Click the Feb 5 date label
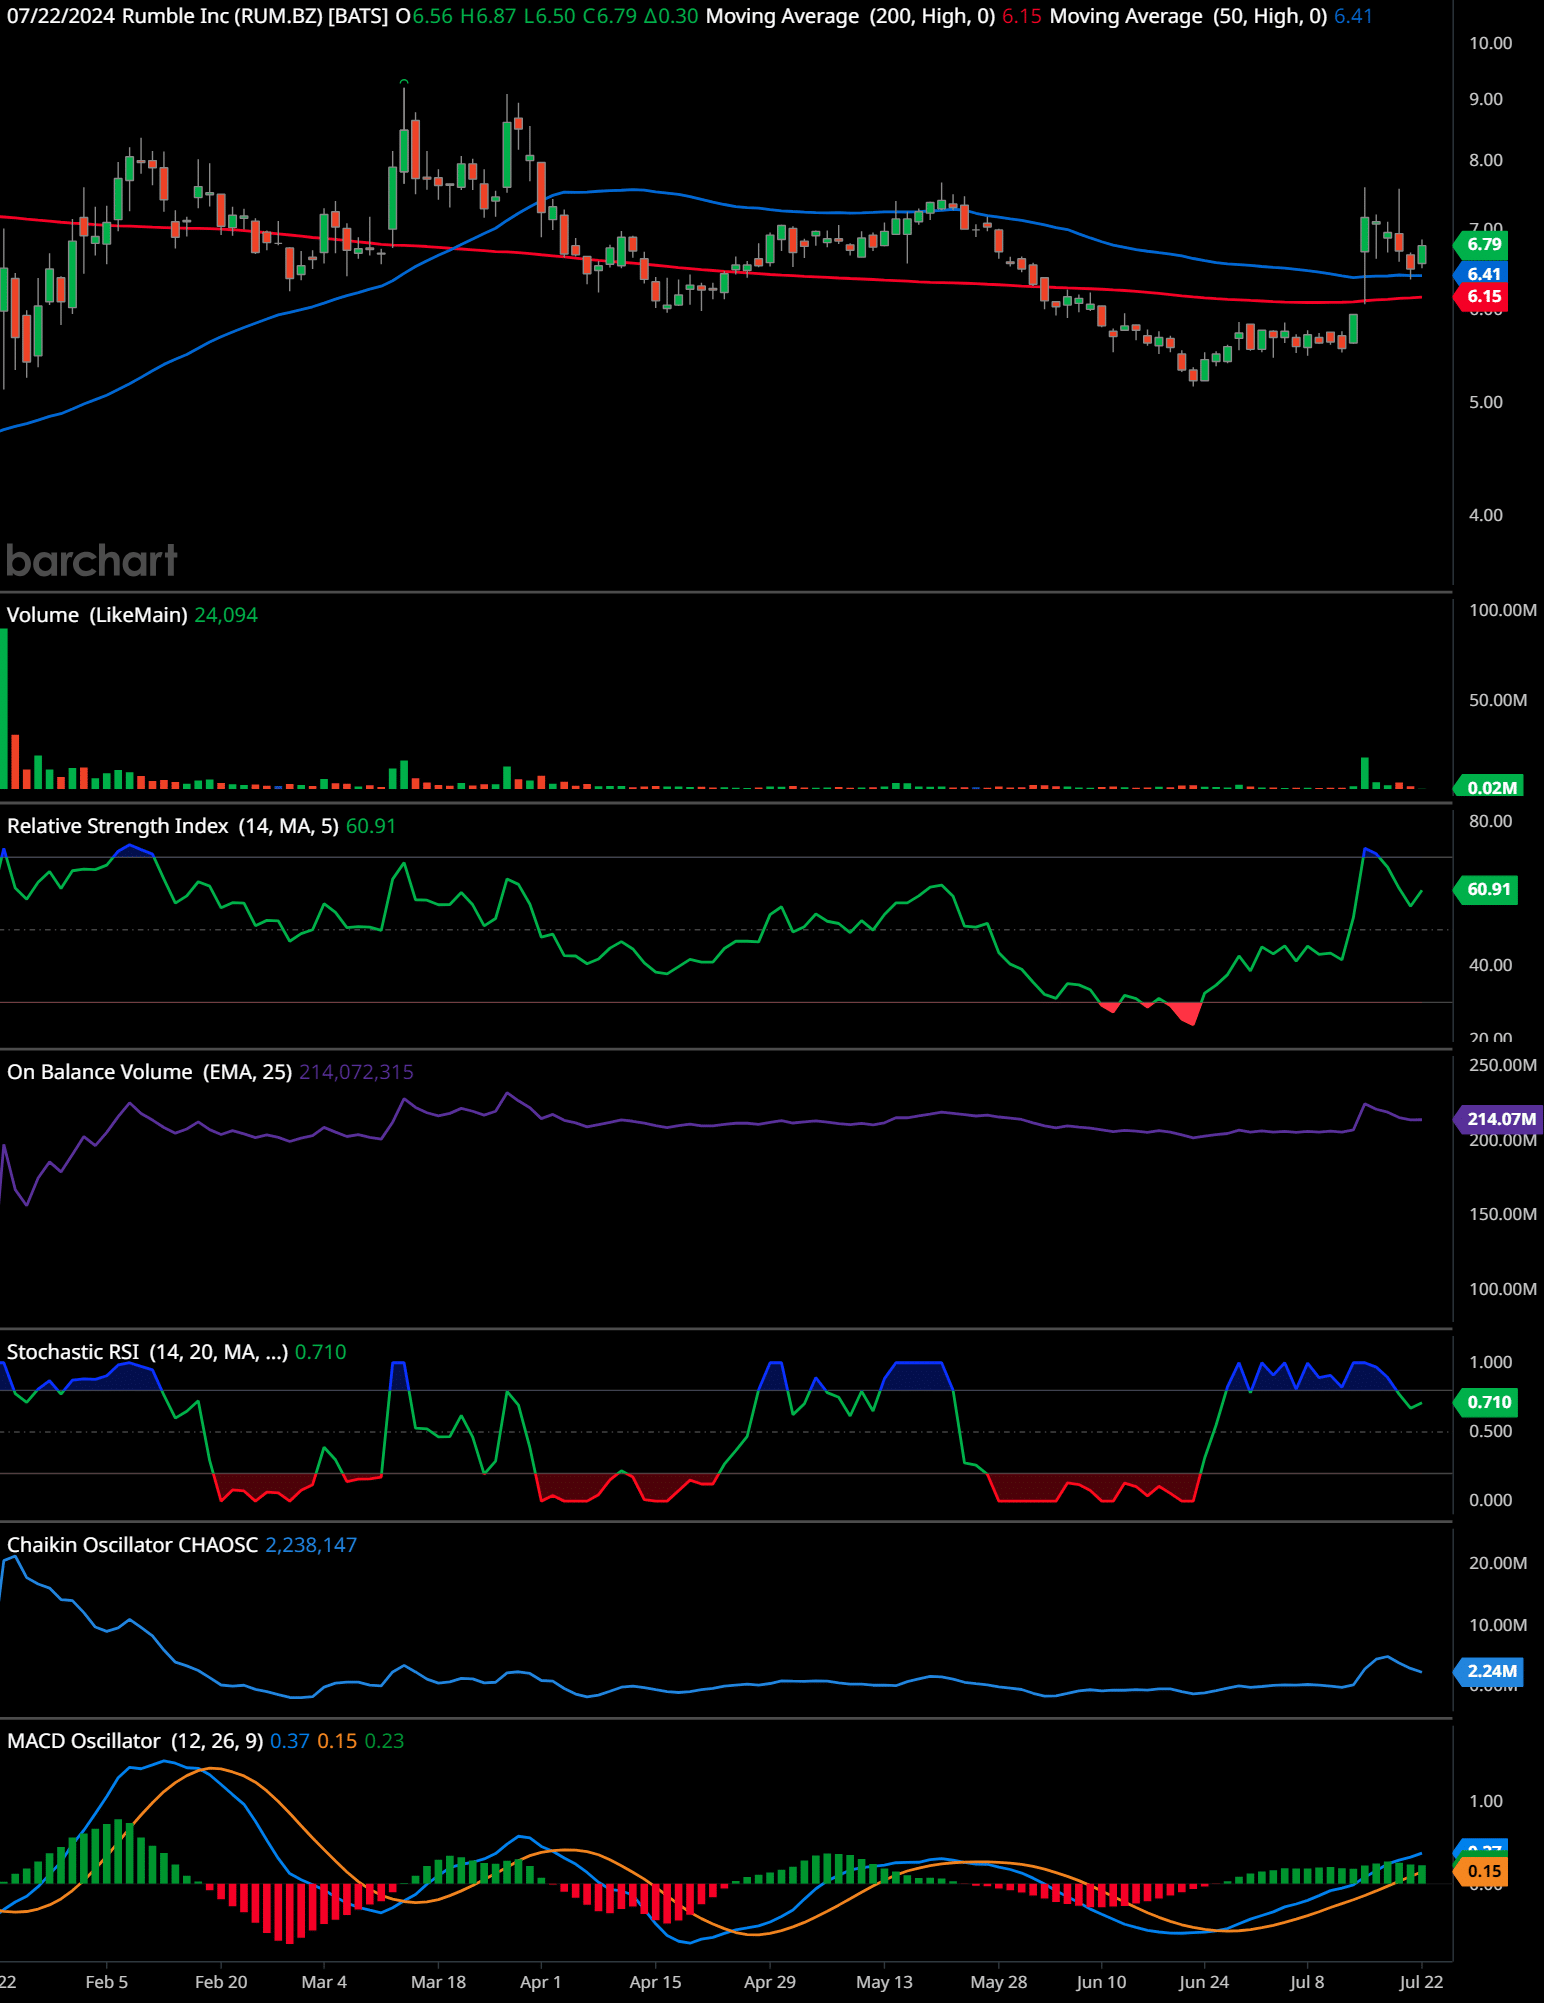Image resolution: width=1544 pixels, height=2003 pixels. [107, 1982]
